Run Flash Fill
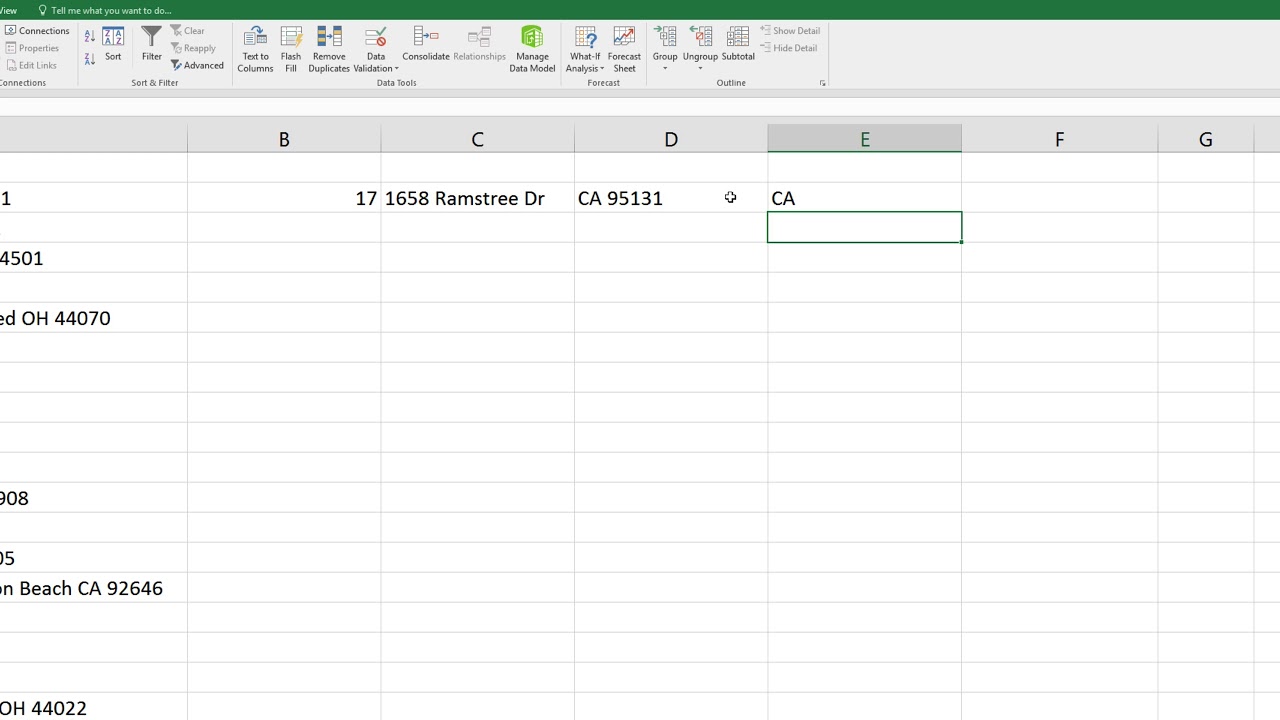The height and width of the screenshot is (720, 1280). [x=291, y=49]
